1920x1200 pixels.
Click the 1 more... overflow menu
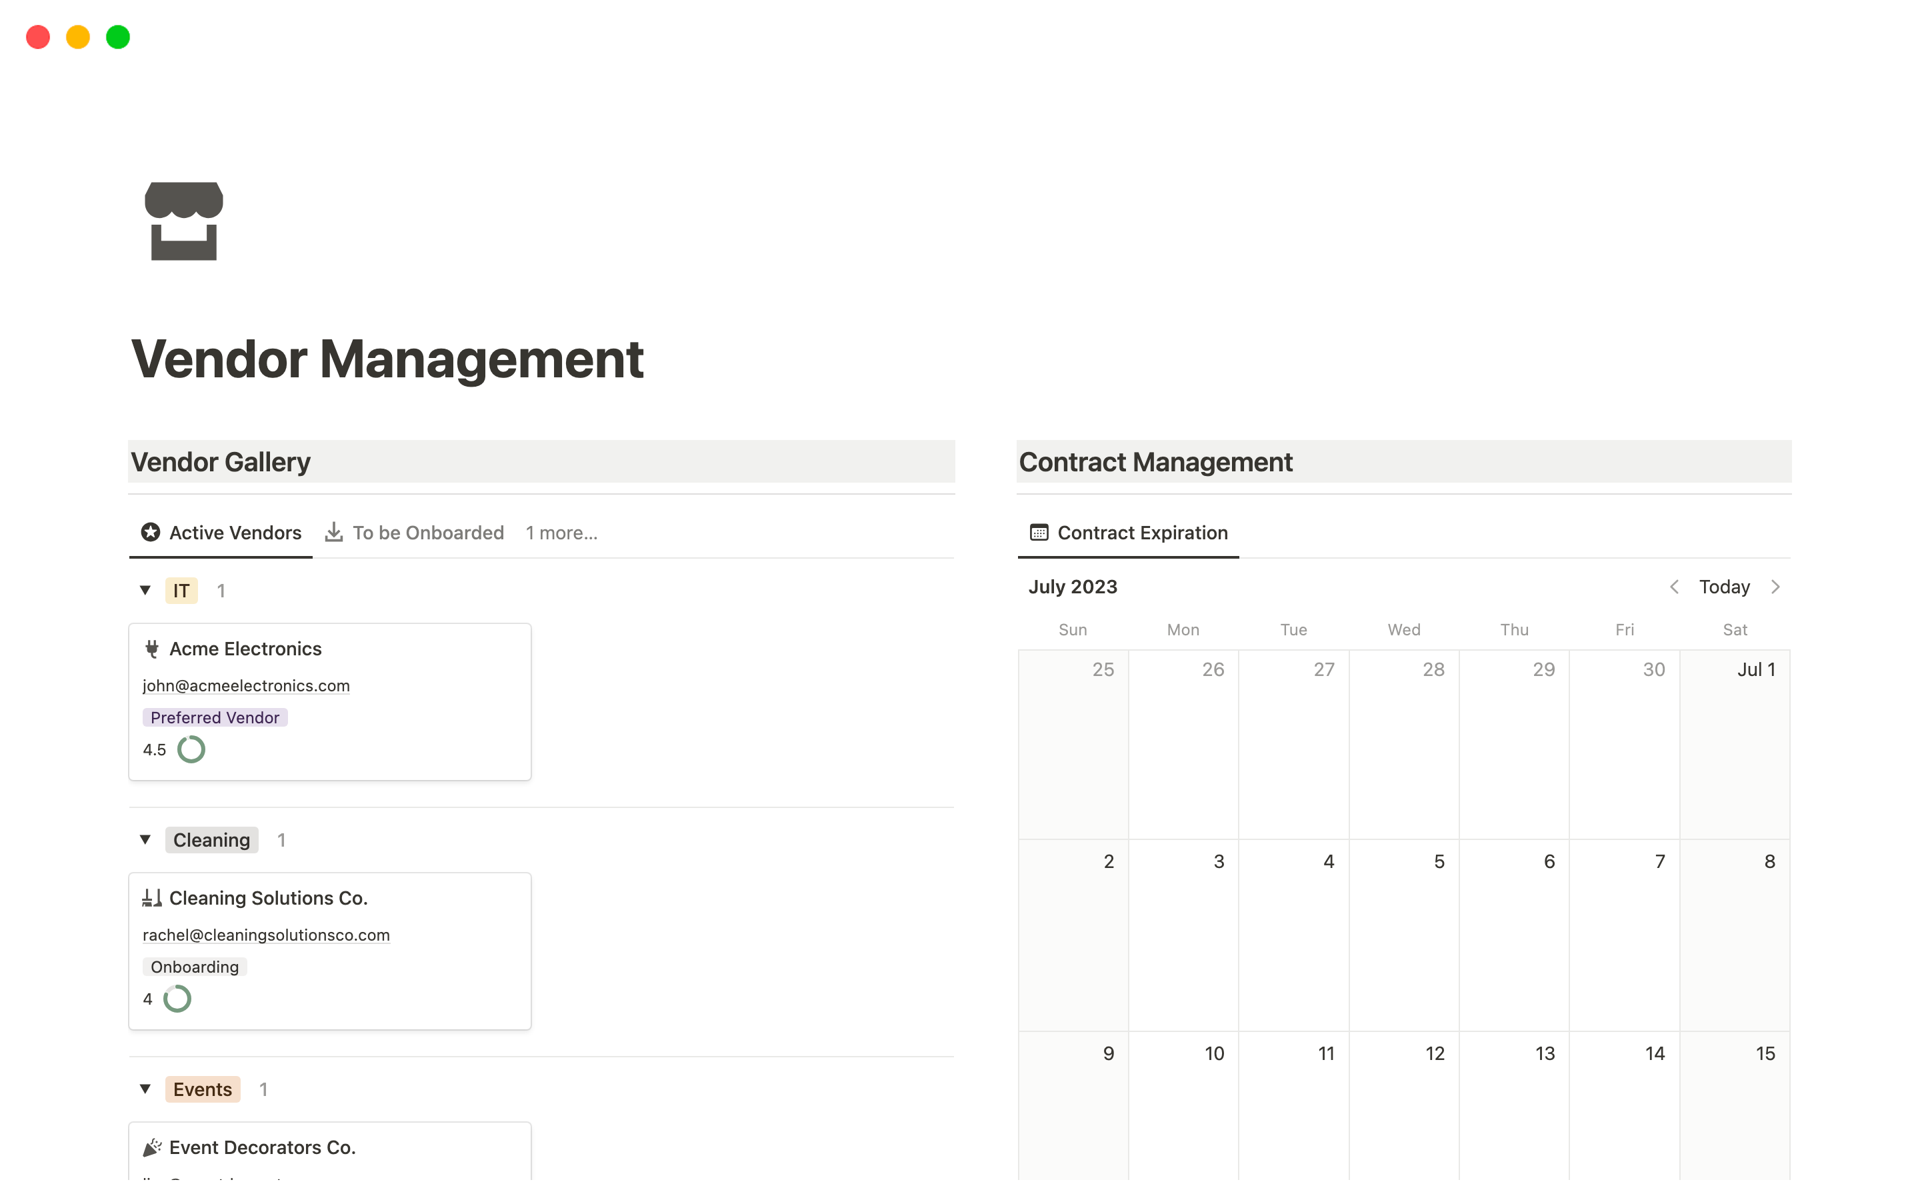pyautogui.click(x=563, y=532)
